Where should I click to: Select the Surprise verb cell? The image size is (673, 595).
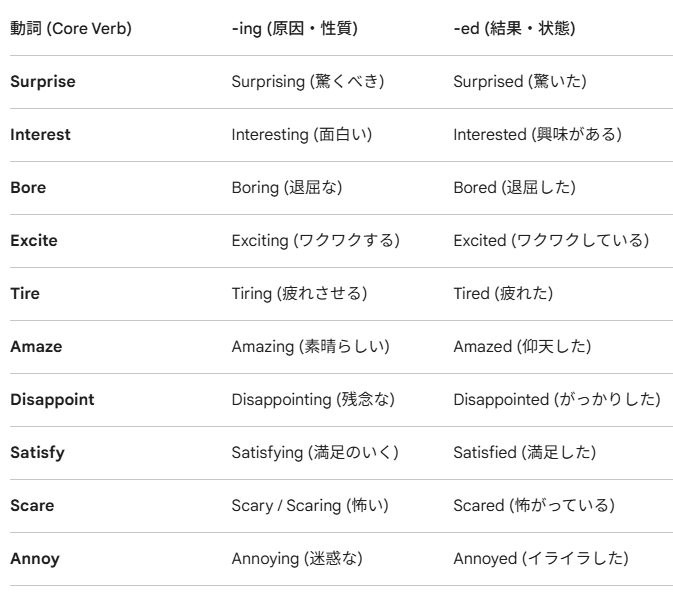(x=42, y=81)
